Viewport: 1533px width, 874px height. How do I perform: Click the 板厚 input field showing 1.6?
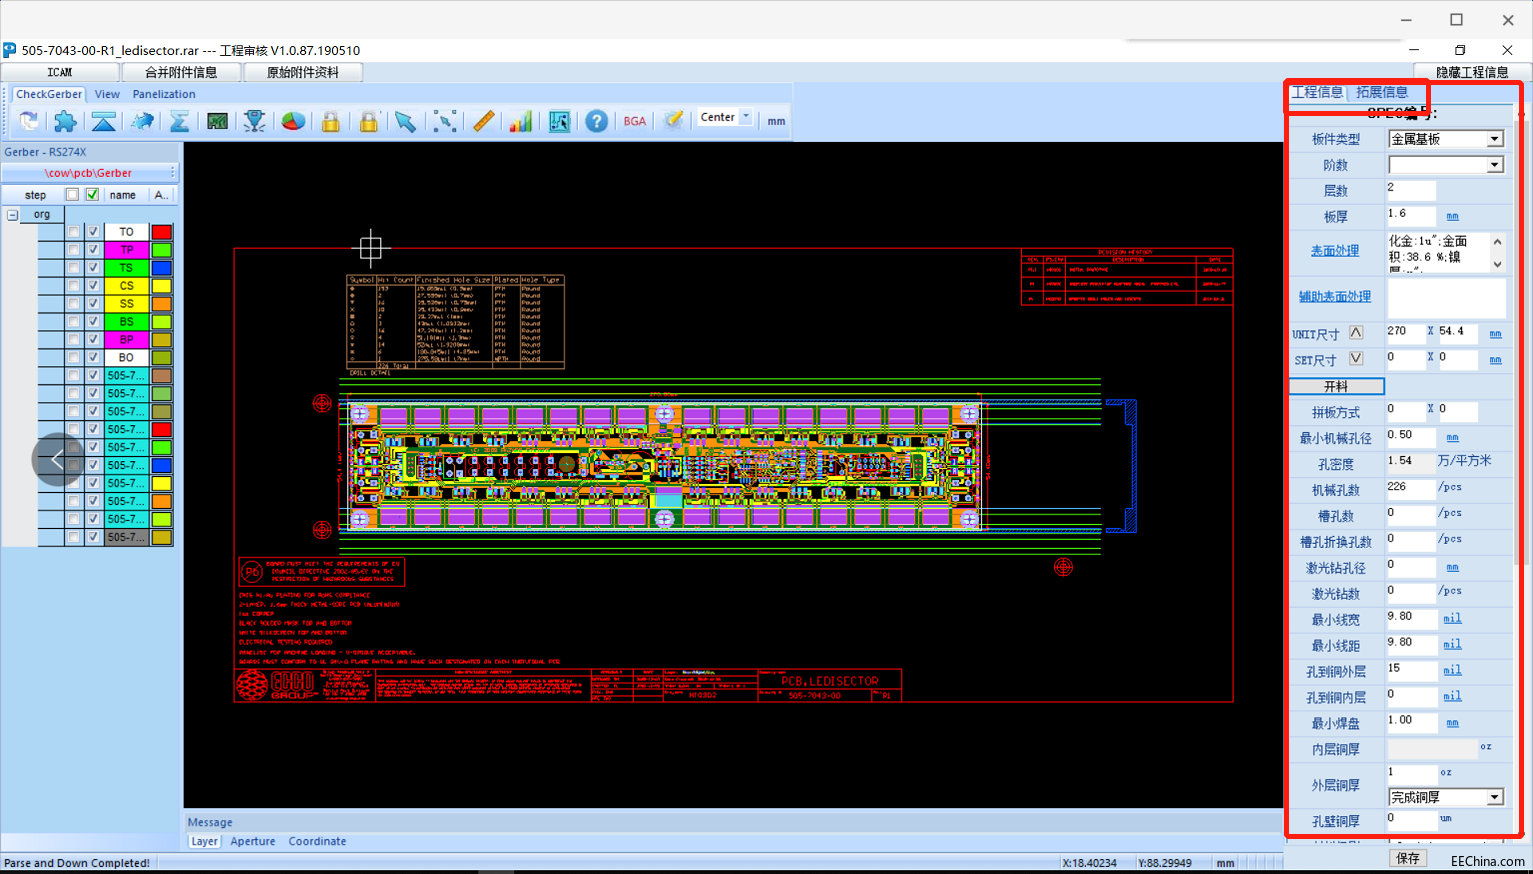pos(1410,216)
